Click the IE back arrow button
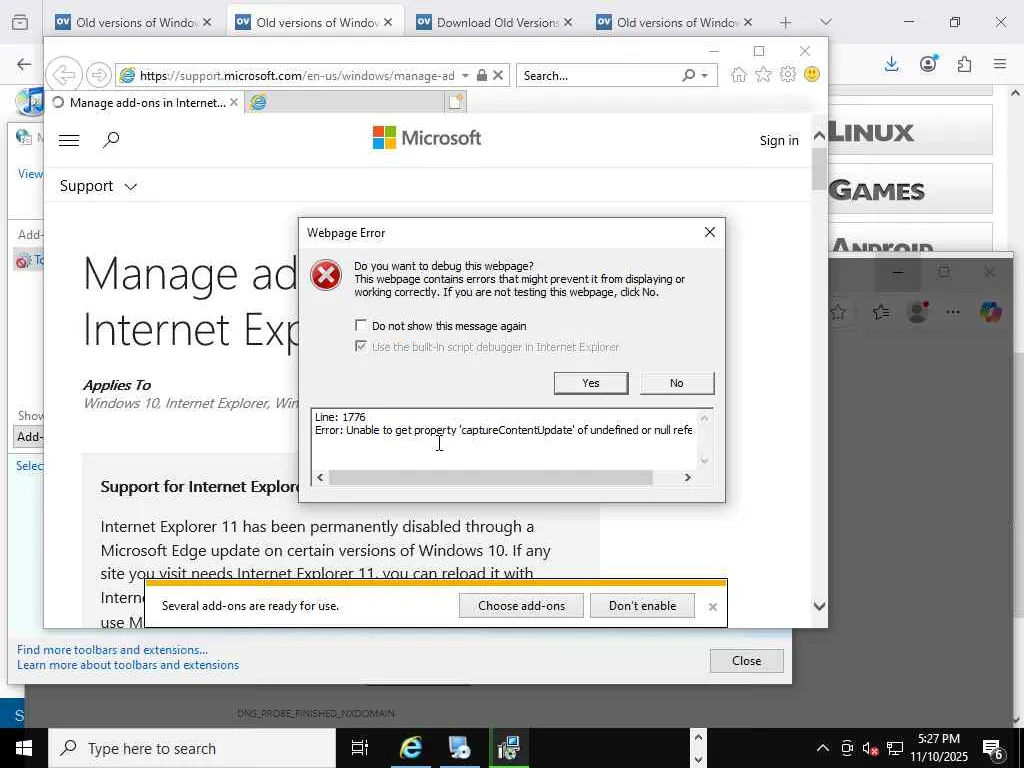Viewport: 1024px width, 768px height. 63,75
